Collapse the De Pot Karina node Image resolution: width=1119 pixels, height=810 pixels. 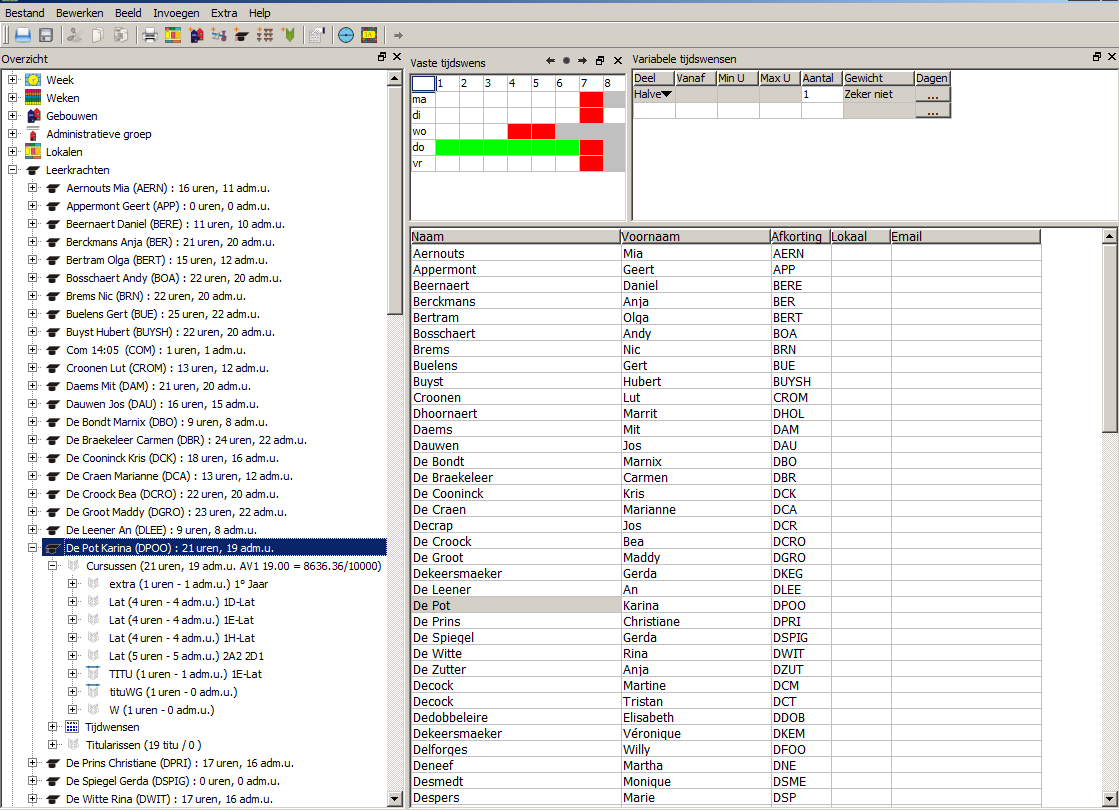pyautogui.click(x=33, y=547)
